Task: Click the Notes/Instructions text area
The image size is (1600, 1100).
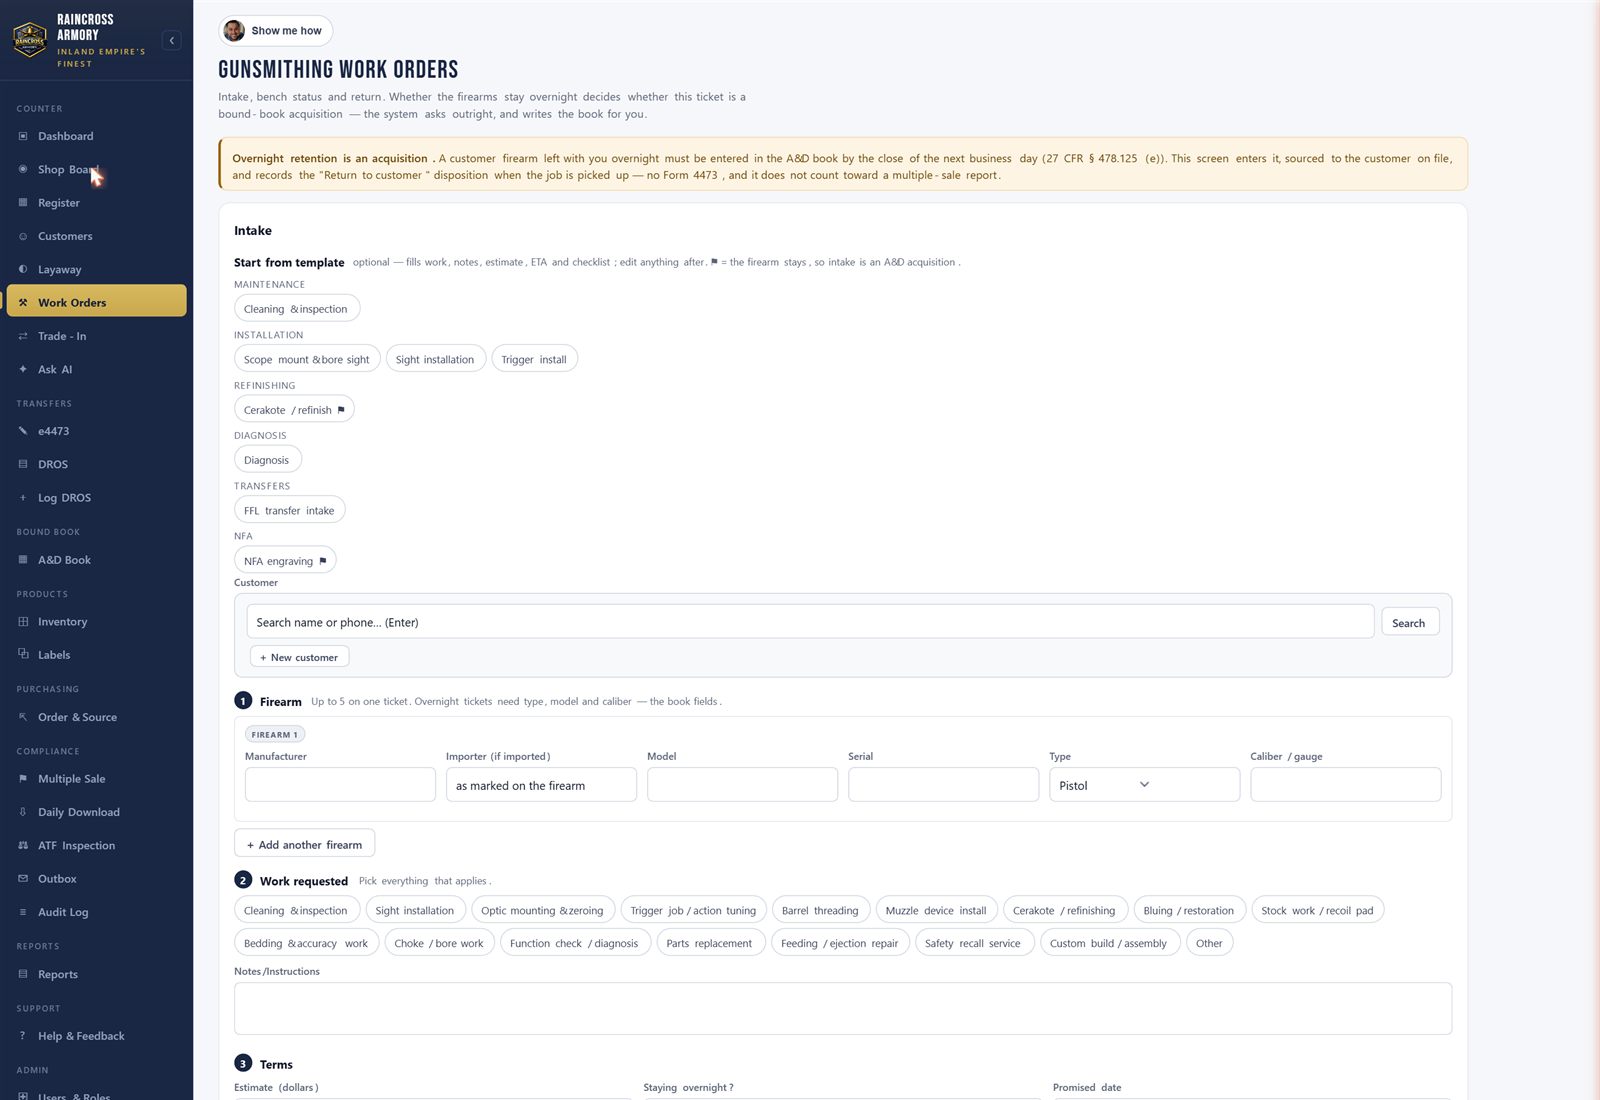Action: 843,1009
